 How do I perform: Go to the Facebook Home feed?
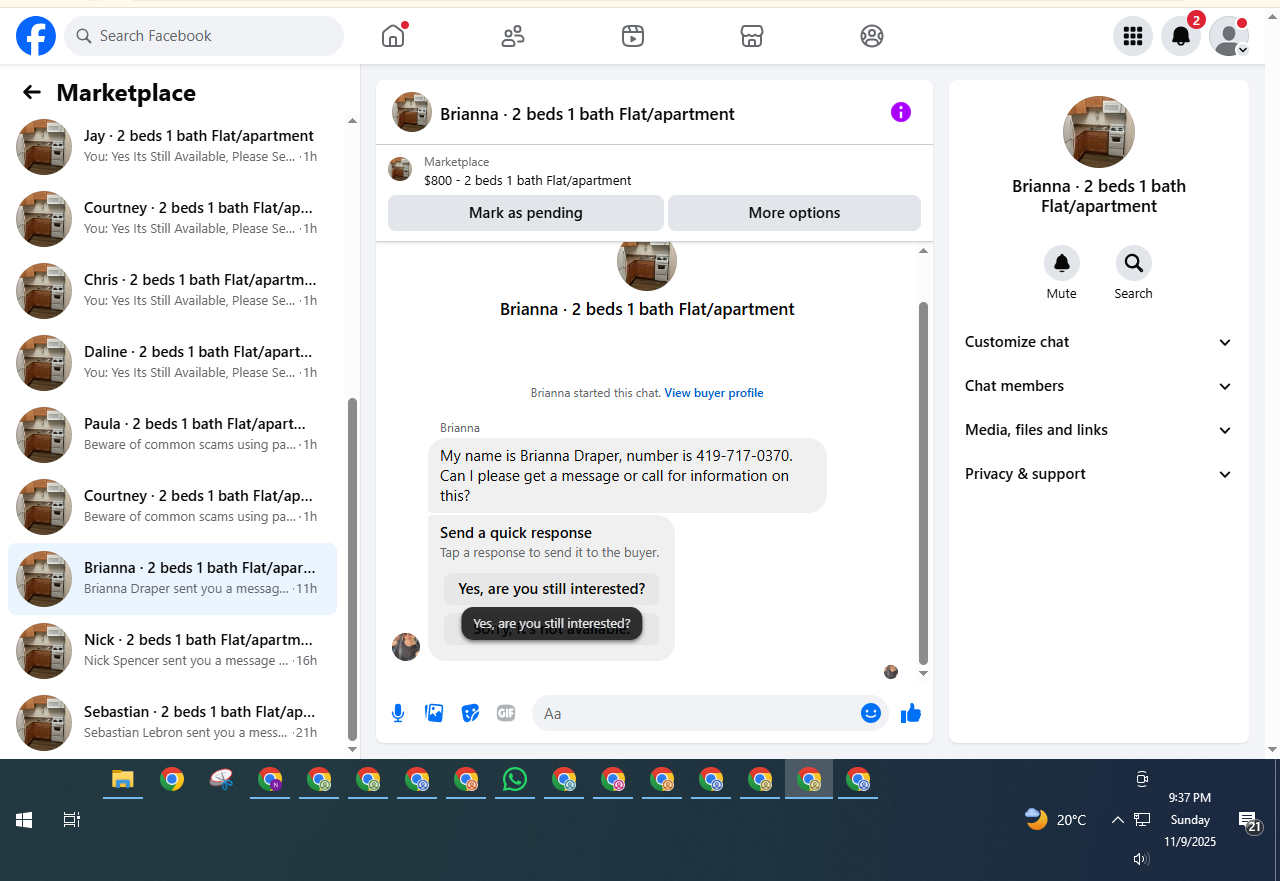point(393,36)
